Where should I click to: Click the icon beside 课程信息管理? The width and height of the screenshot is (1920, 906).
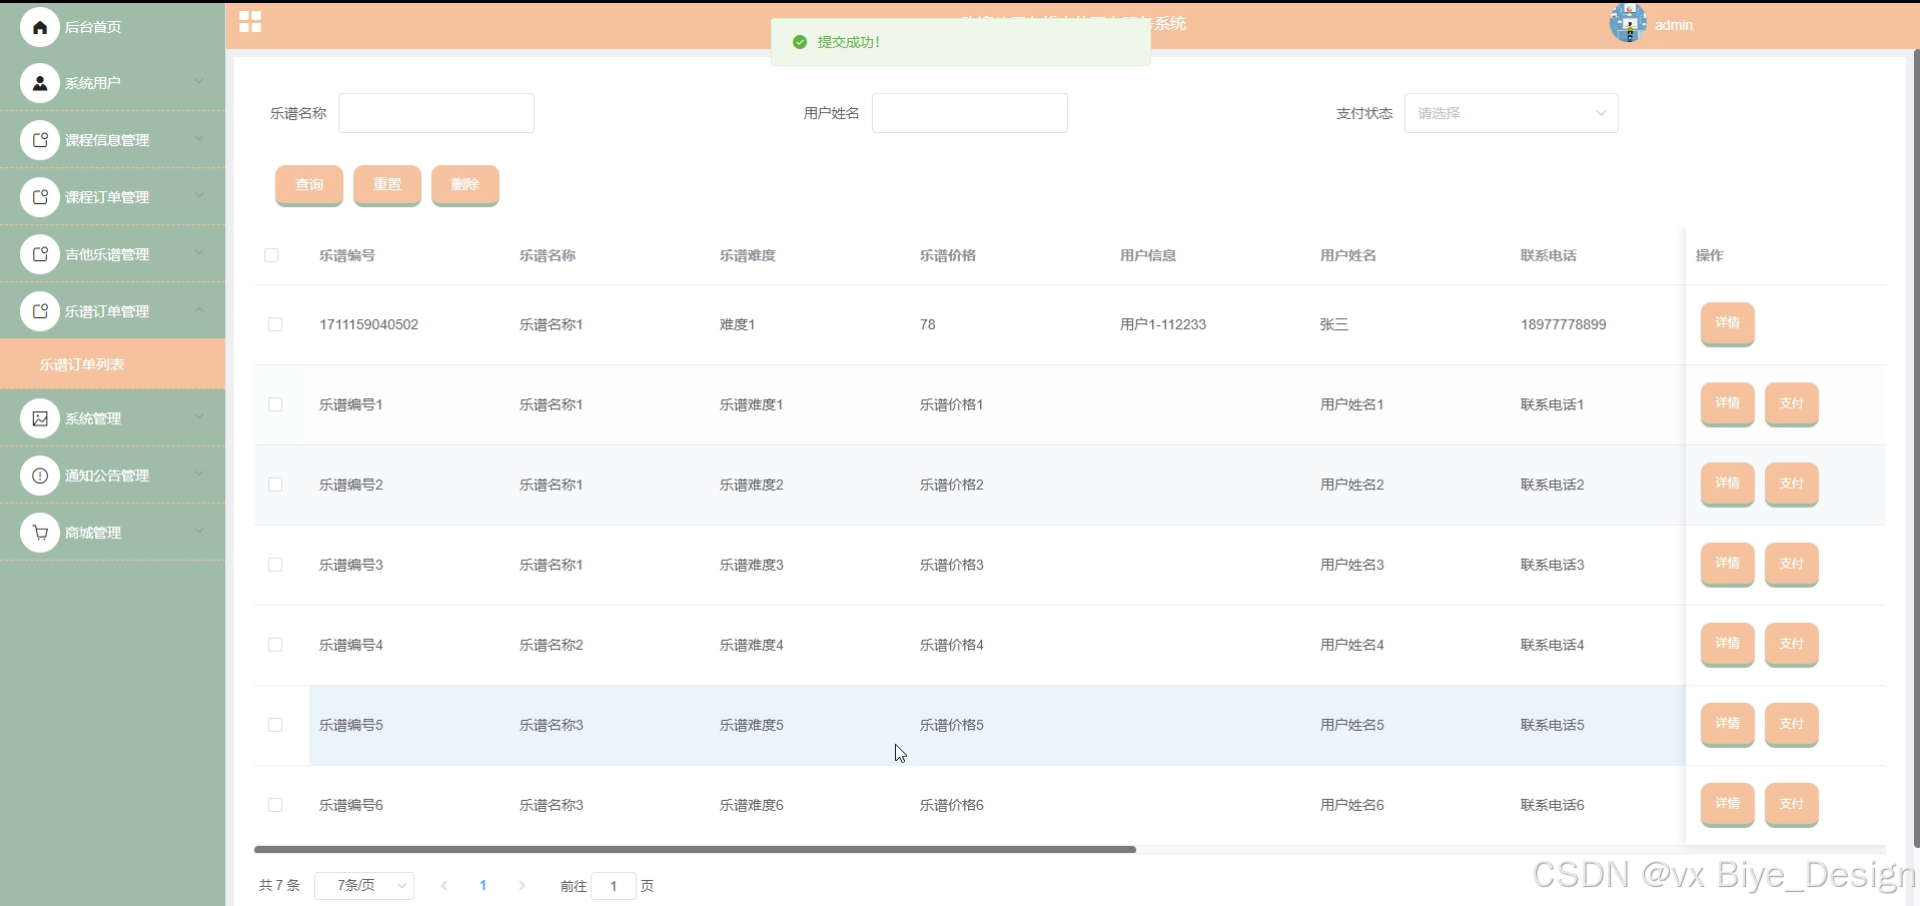[40, 140]
